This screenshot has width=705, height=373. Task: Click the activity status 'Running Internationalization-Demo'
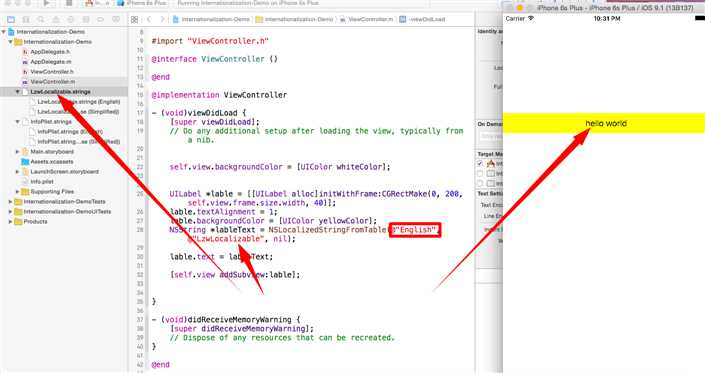(x=248, y=3)
